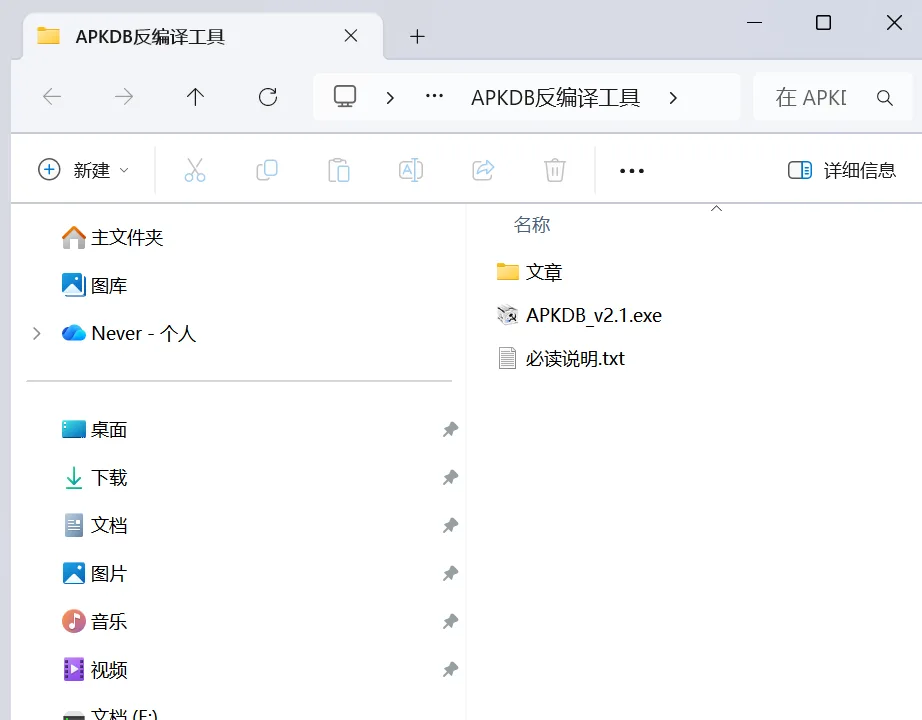Close the APKDB反编译工具 tab
The image size is (922, 720).
tap(351, 36)
